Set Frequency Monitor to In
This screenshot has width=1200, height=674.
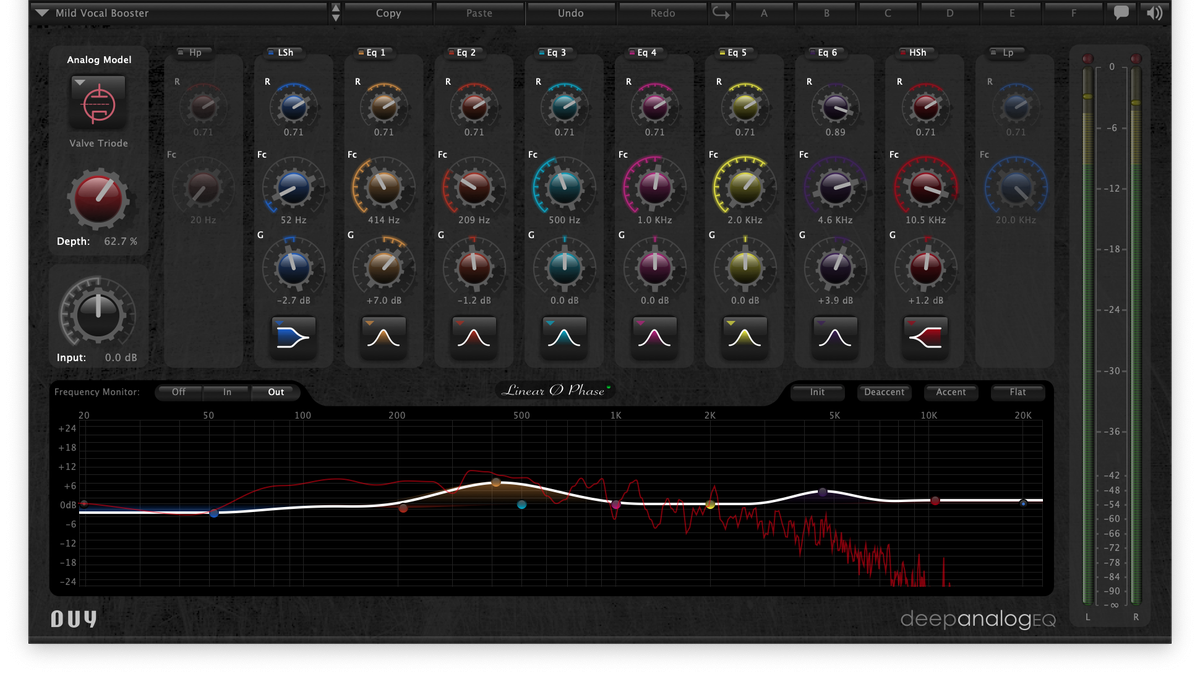point(227,392)
